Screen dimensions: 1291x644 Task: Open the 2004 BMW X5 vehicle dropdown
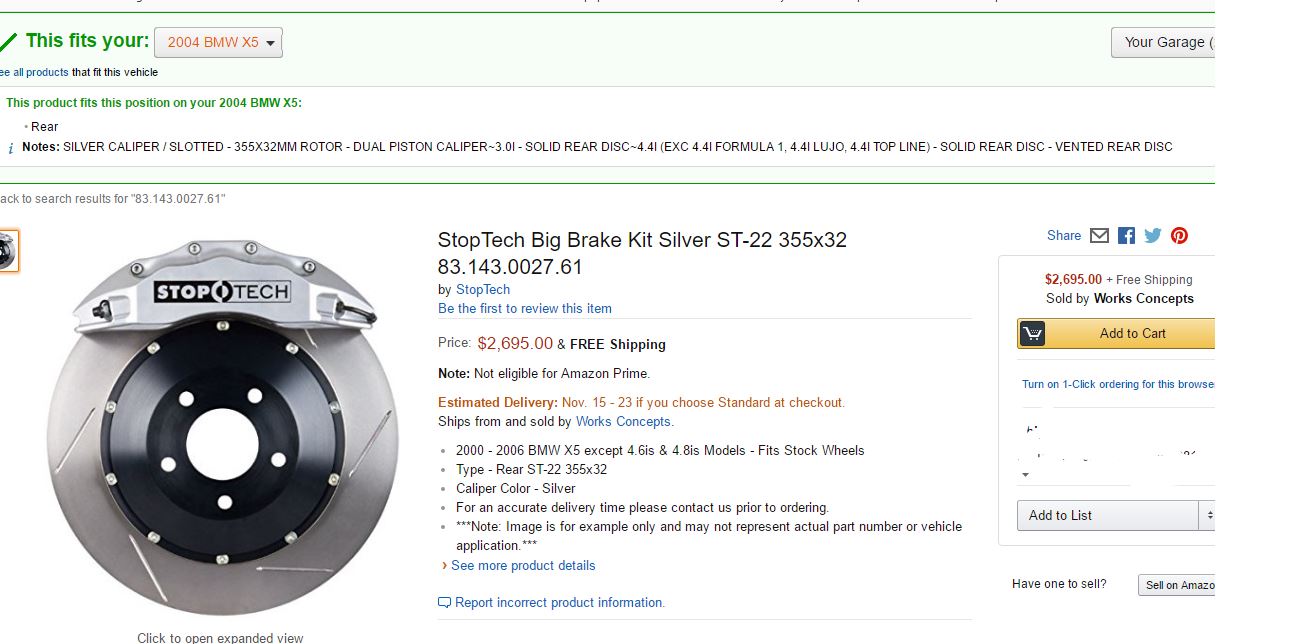pos(219,43)
